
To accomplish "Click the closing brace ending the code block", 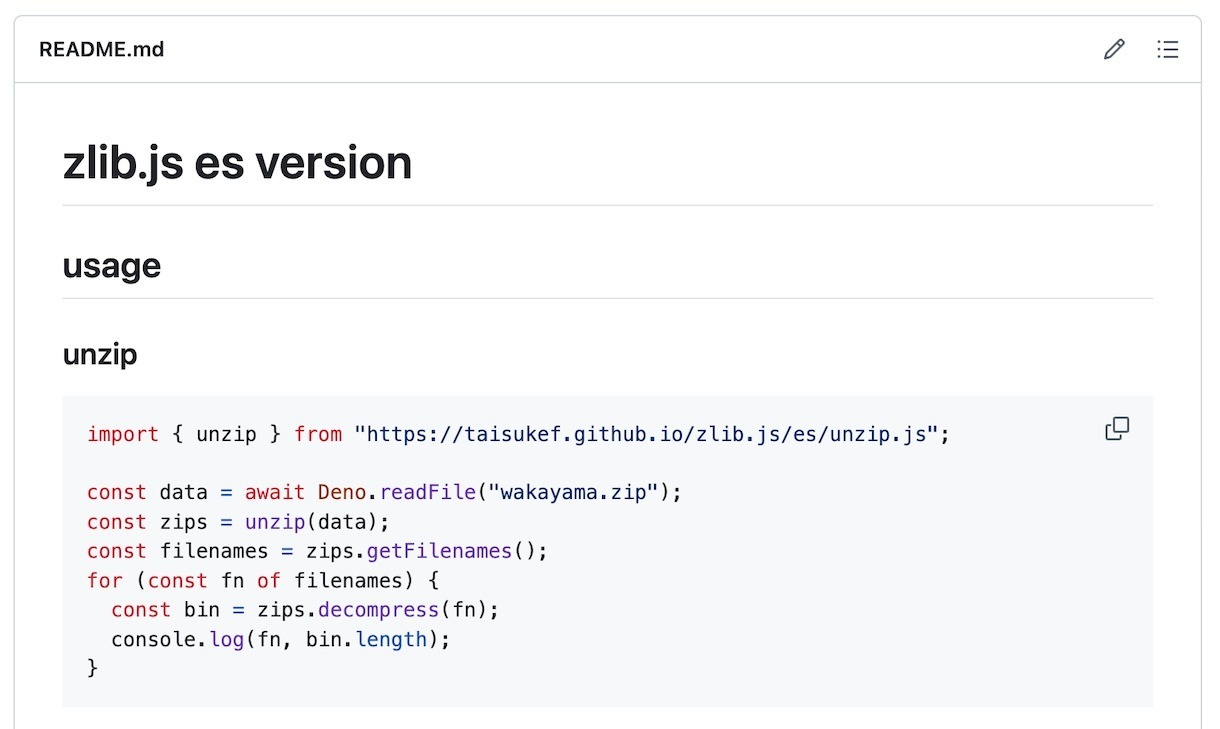I will point(93,668).
